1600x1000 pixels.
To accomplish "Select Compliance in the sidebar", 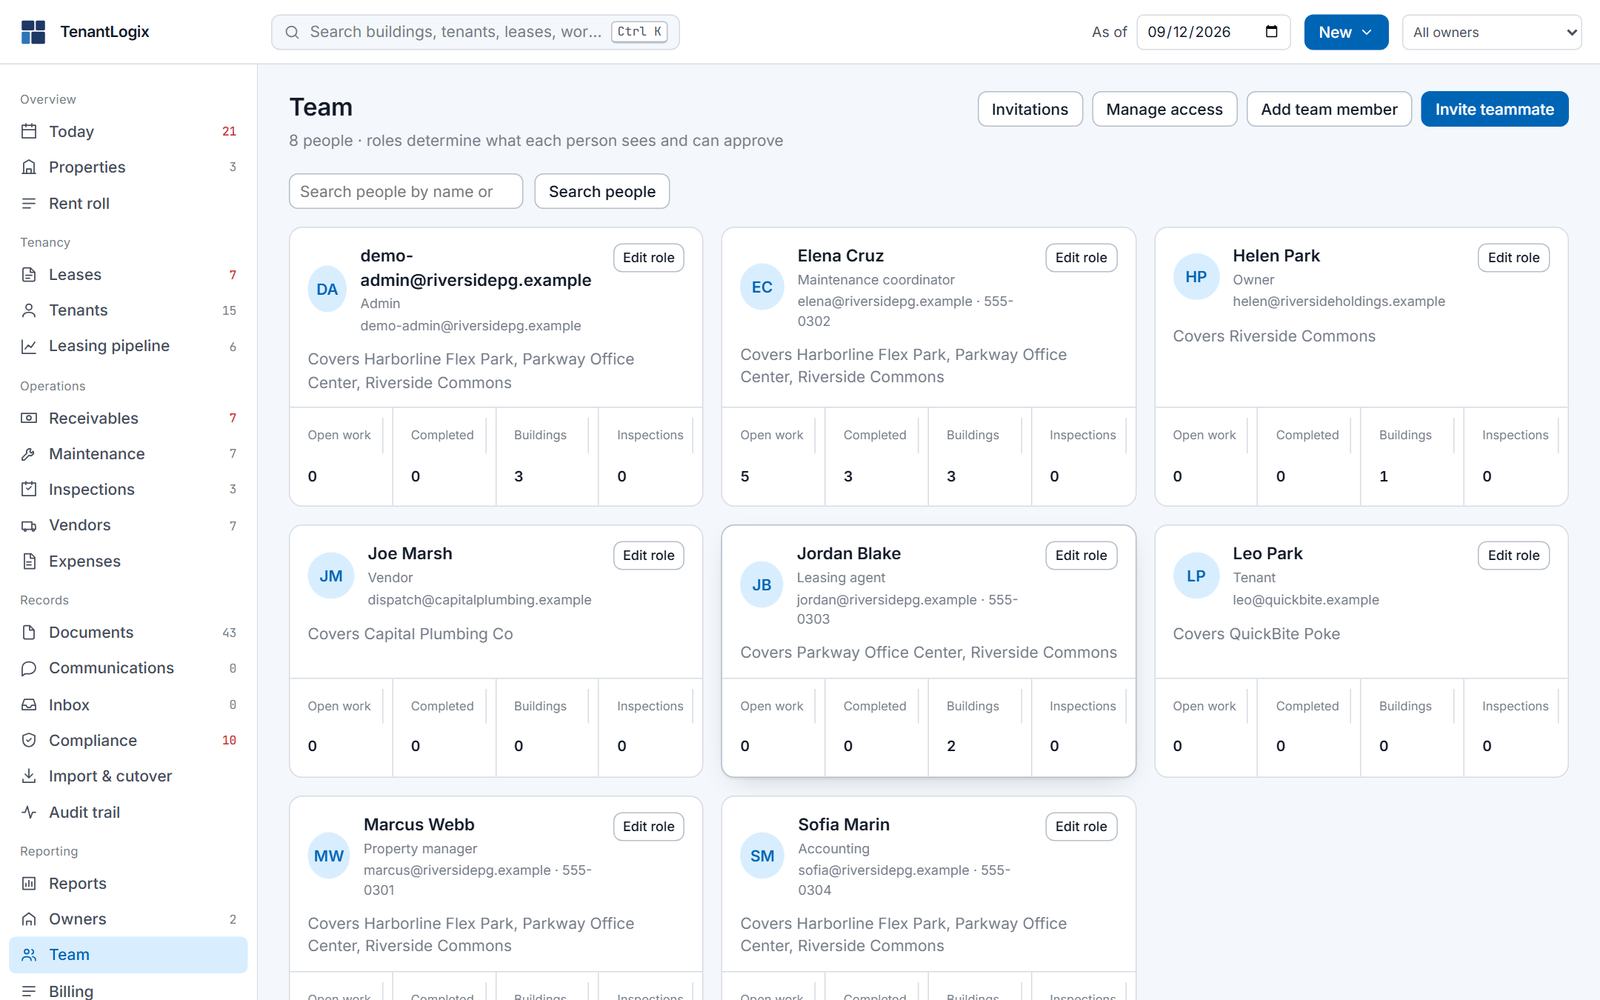I will tap(128, 740).
